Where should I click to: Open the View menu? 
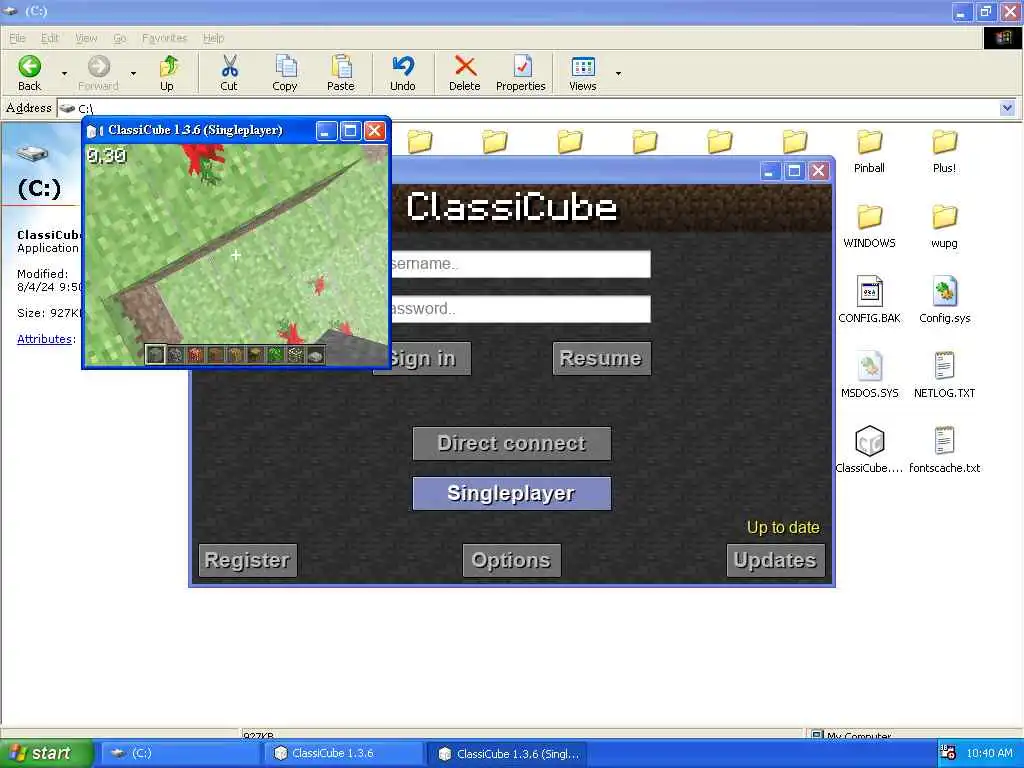pyautogui.click(x=86, y=38)
